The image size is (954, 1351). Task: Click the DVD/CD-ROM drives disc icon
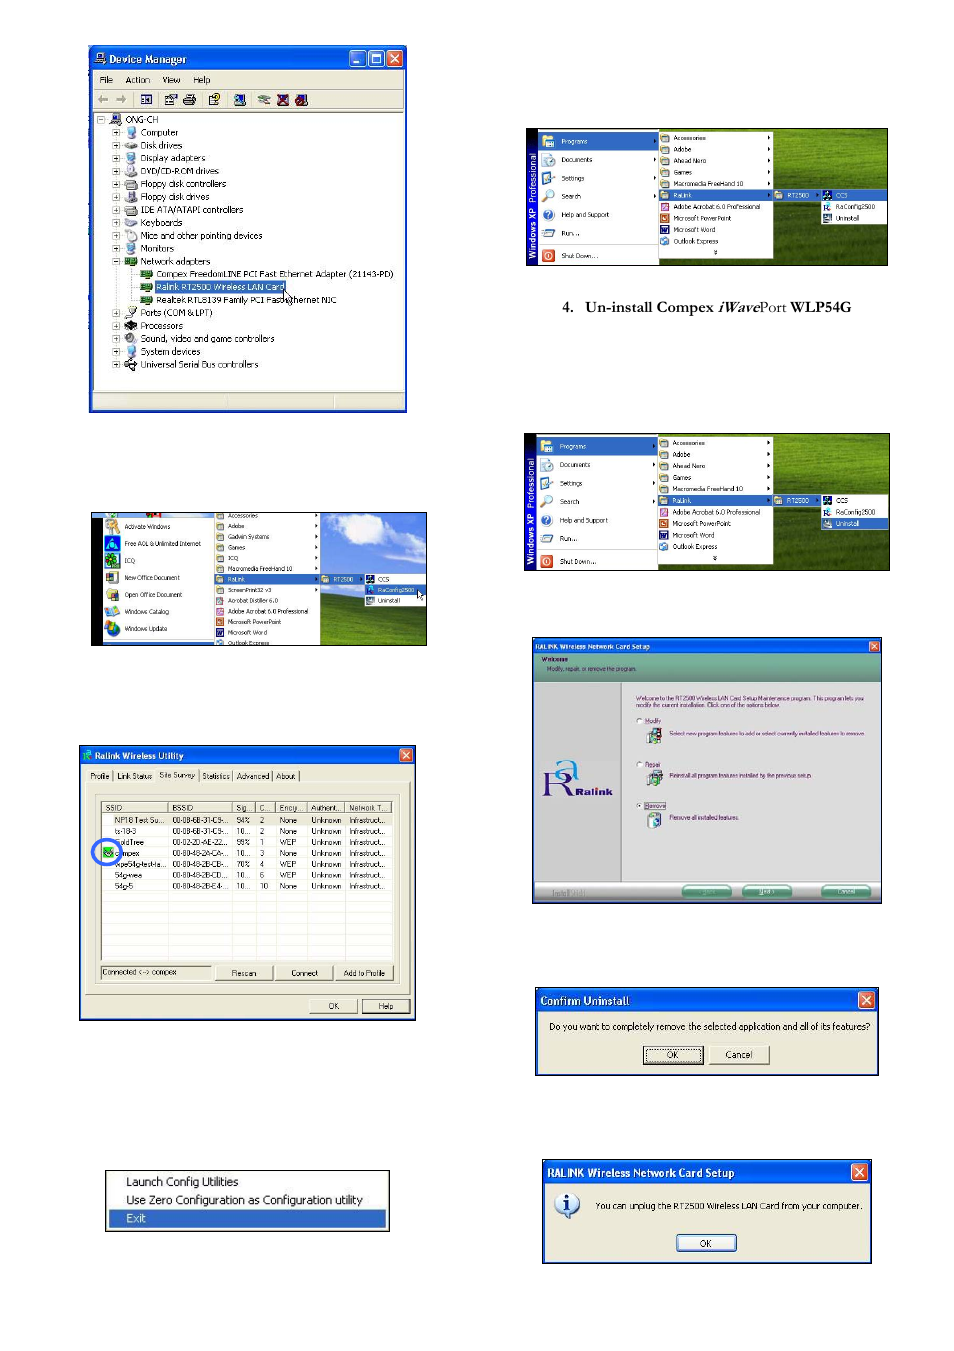click(x=131, y=171)
